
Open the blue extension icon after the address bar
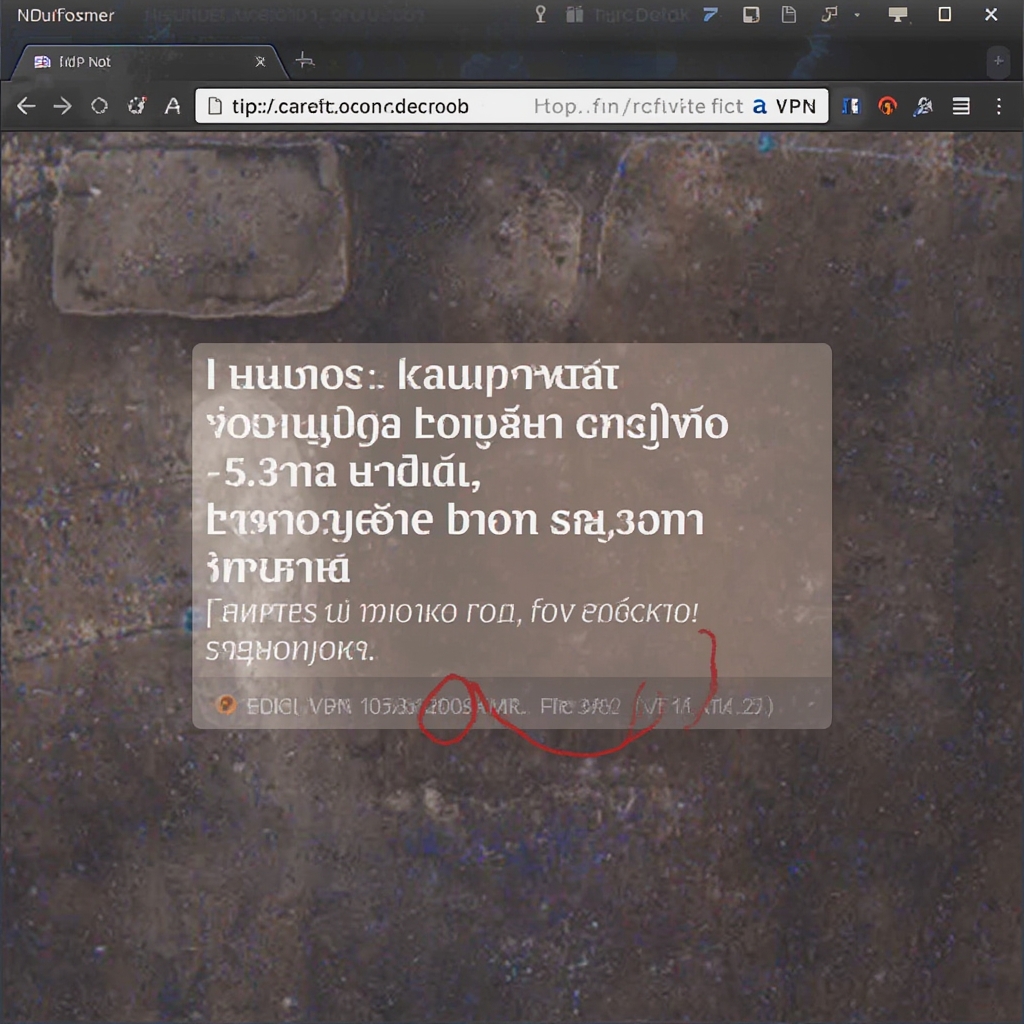[x=851, y=106]
